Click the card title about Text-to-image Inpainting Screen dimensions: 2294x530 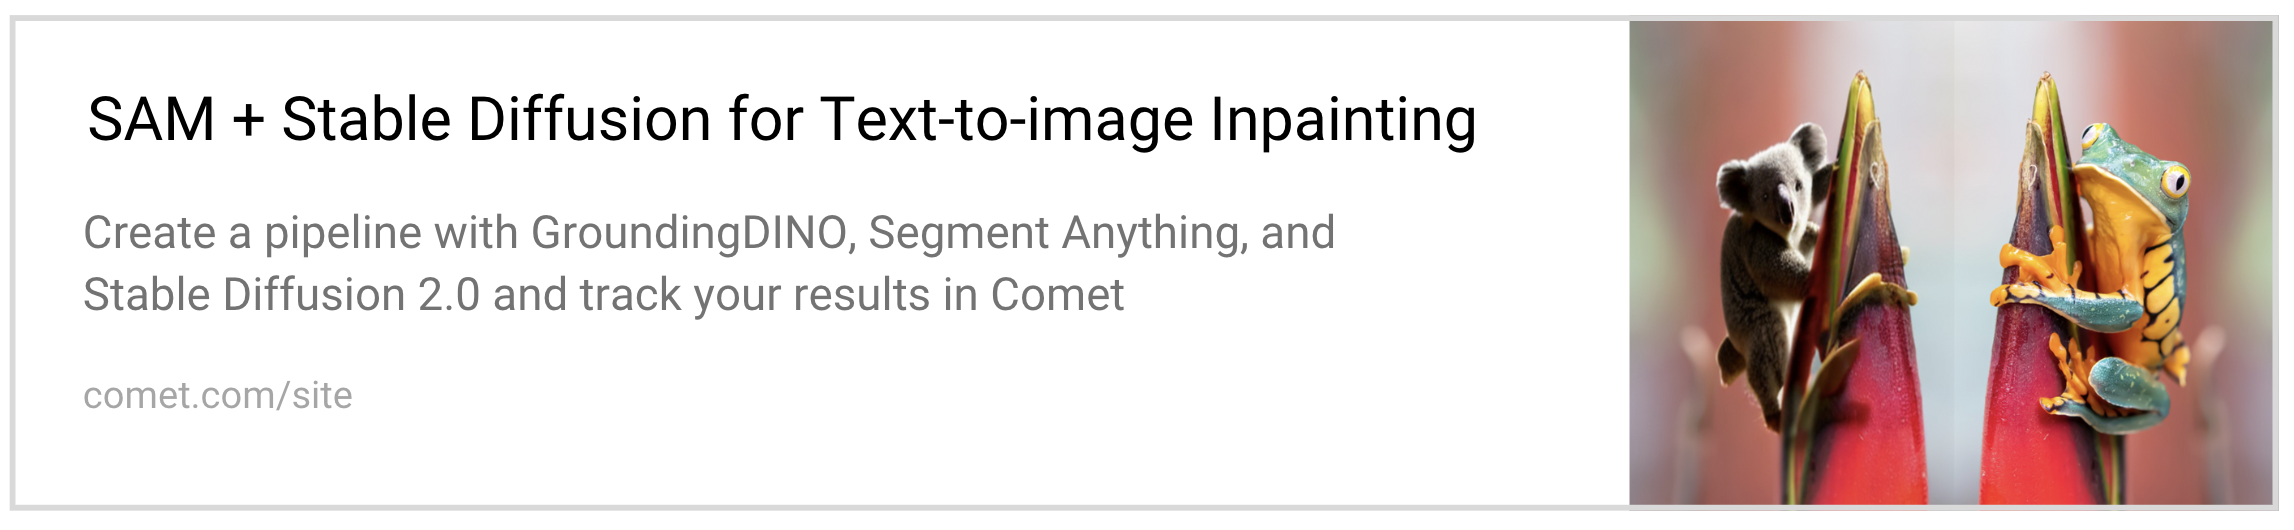tap(781, 120)
